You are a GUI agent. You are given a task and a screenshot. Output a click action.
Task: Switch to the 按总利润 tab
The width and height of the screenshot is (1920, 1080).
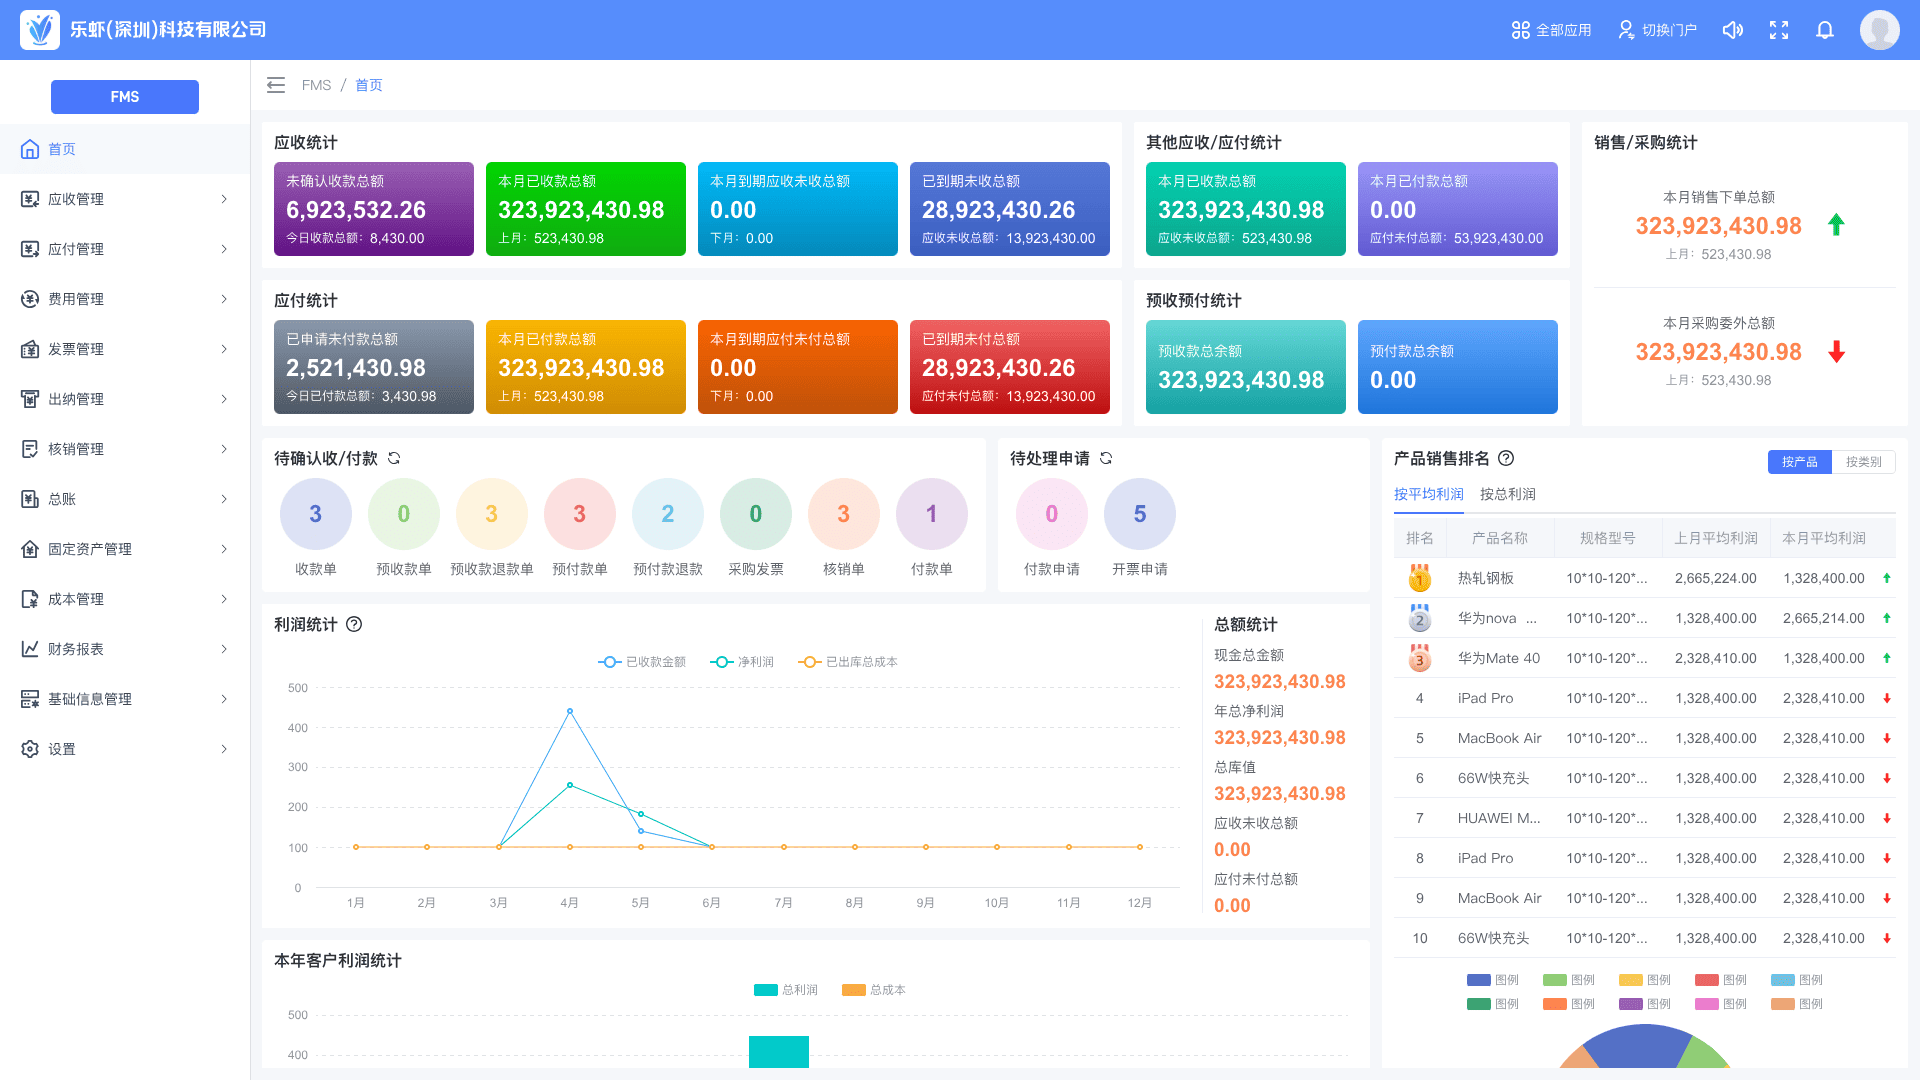1507,494
